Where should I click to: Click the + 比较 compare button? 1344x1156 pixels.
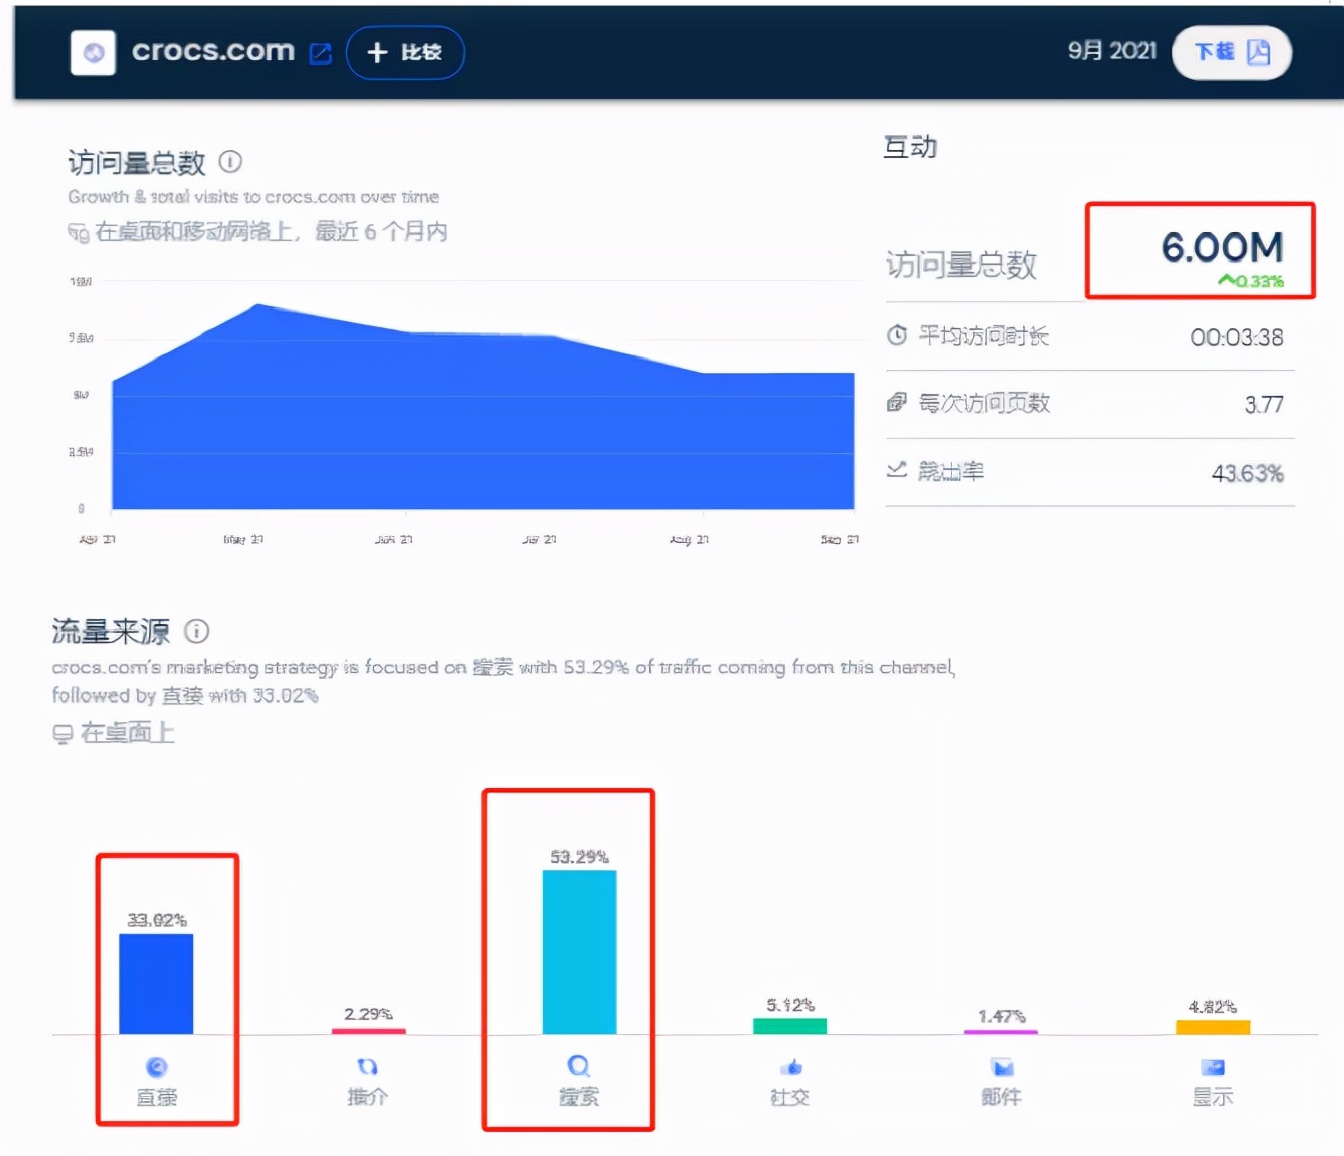(404, 52)
